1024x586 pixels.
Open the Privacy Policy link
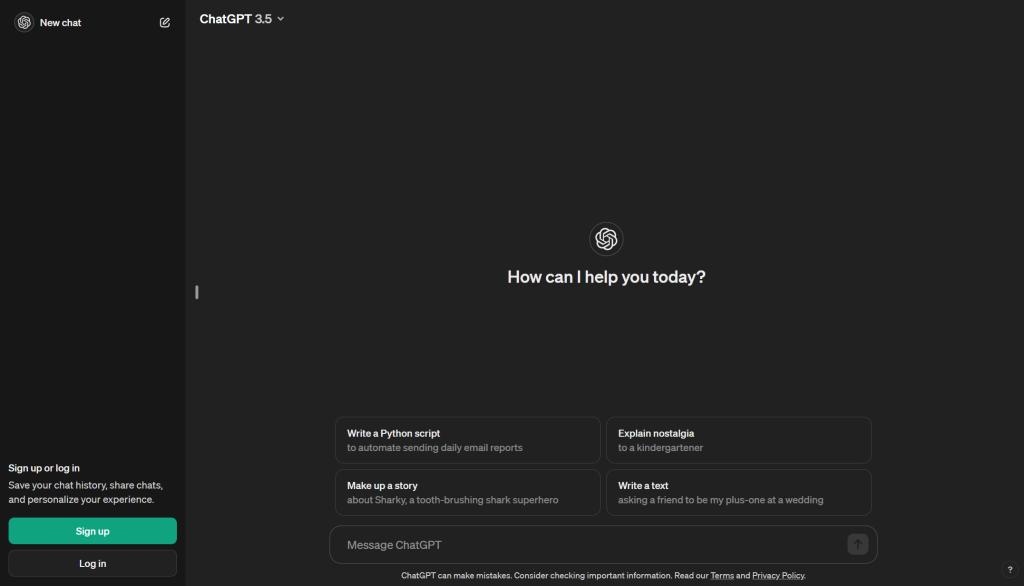[x=778, y=576]
